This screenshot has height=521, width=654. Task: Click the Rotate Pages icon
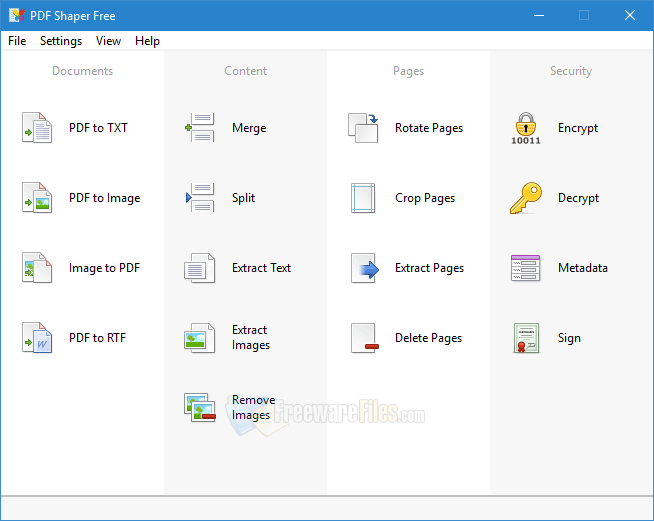point(363,128)
